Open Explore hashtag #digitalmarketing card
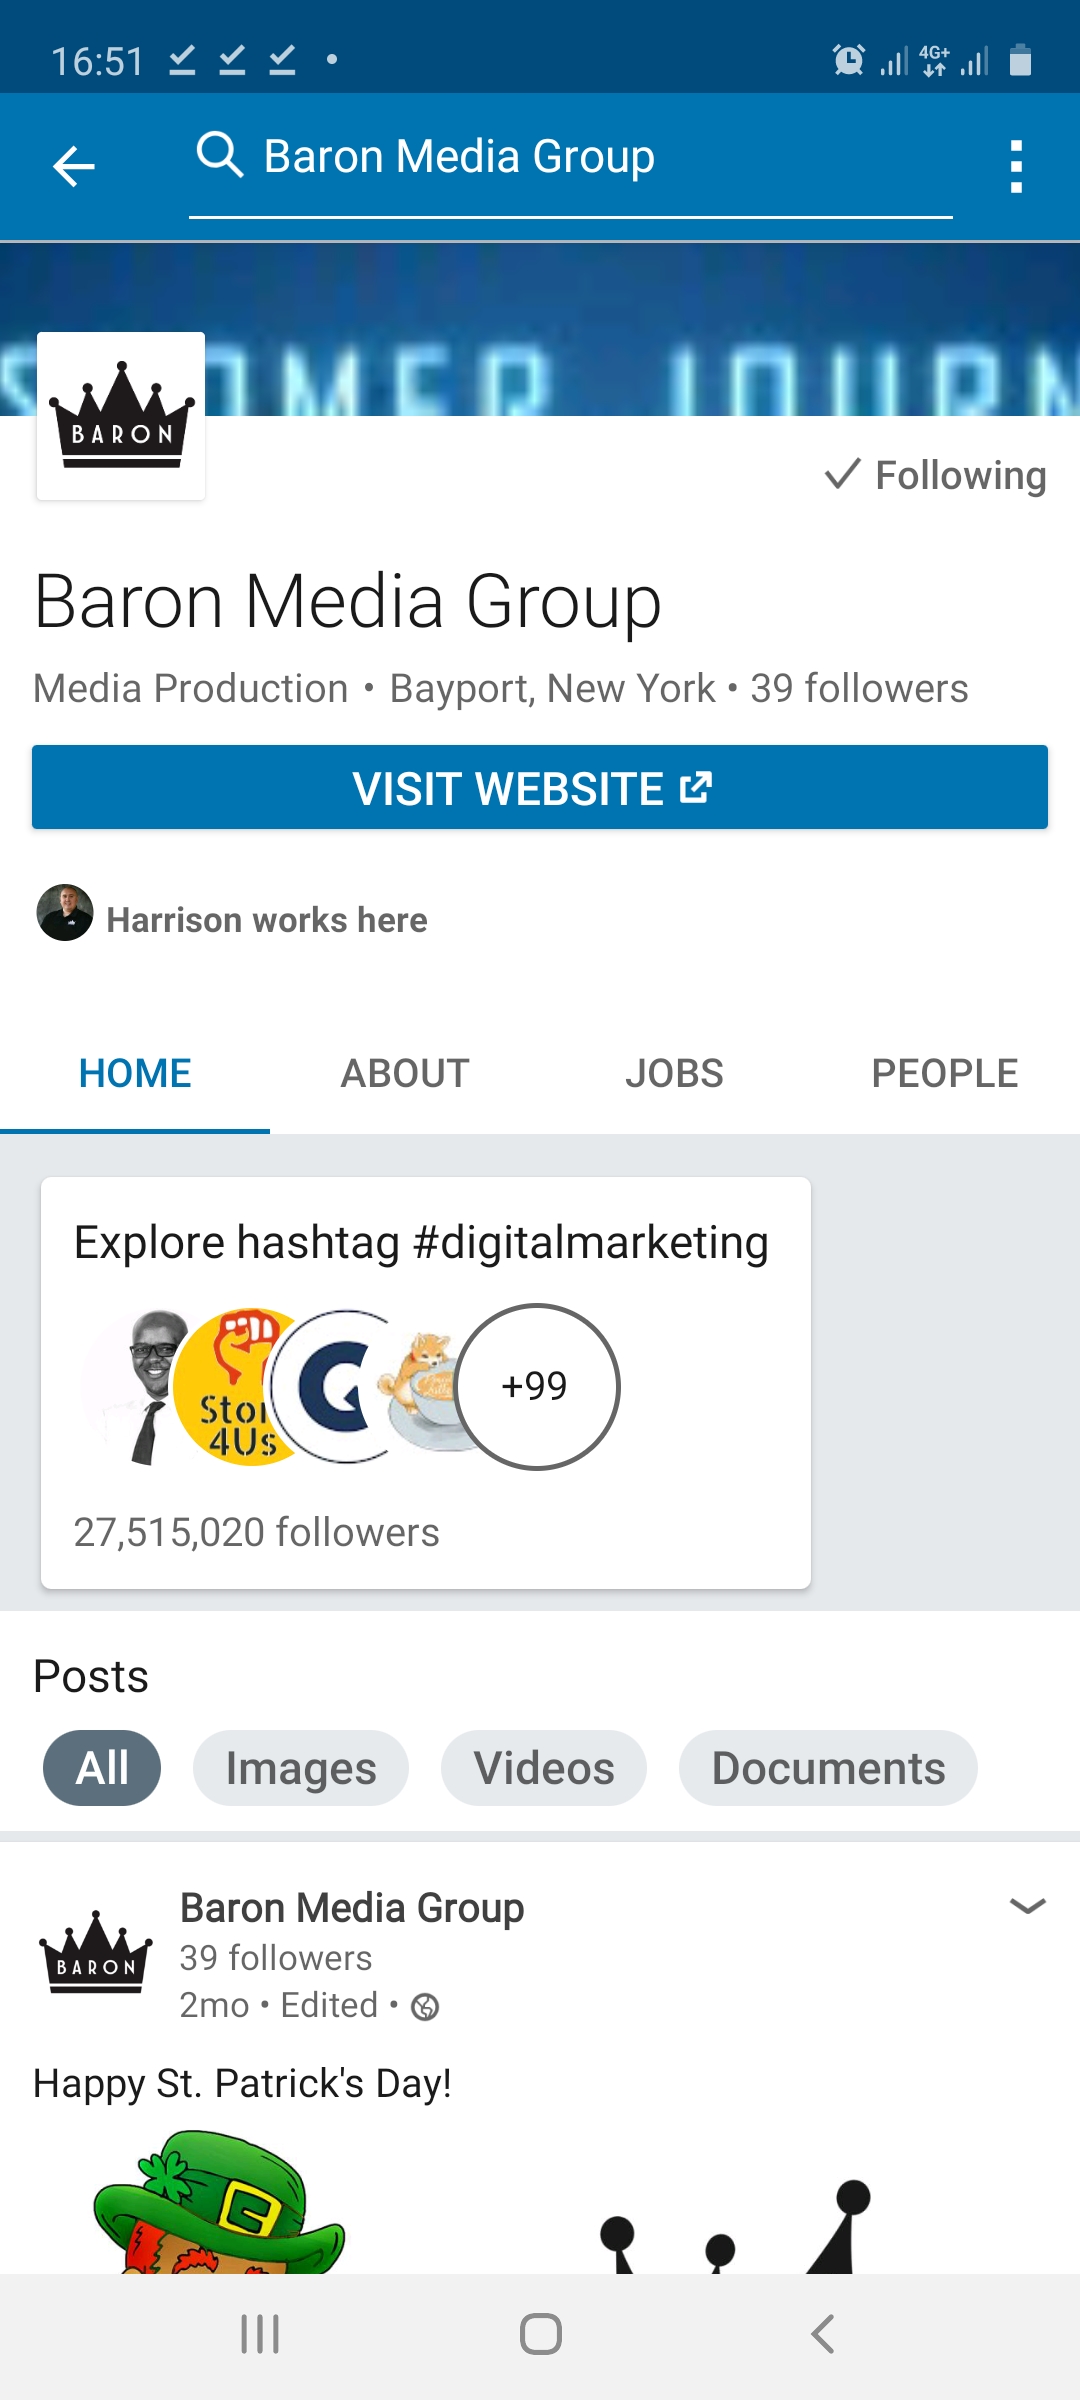 [426, 1383]
